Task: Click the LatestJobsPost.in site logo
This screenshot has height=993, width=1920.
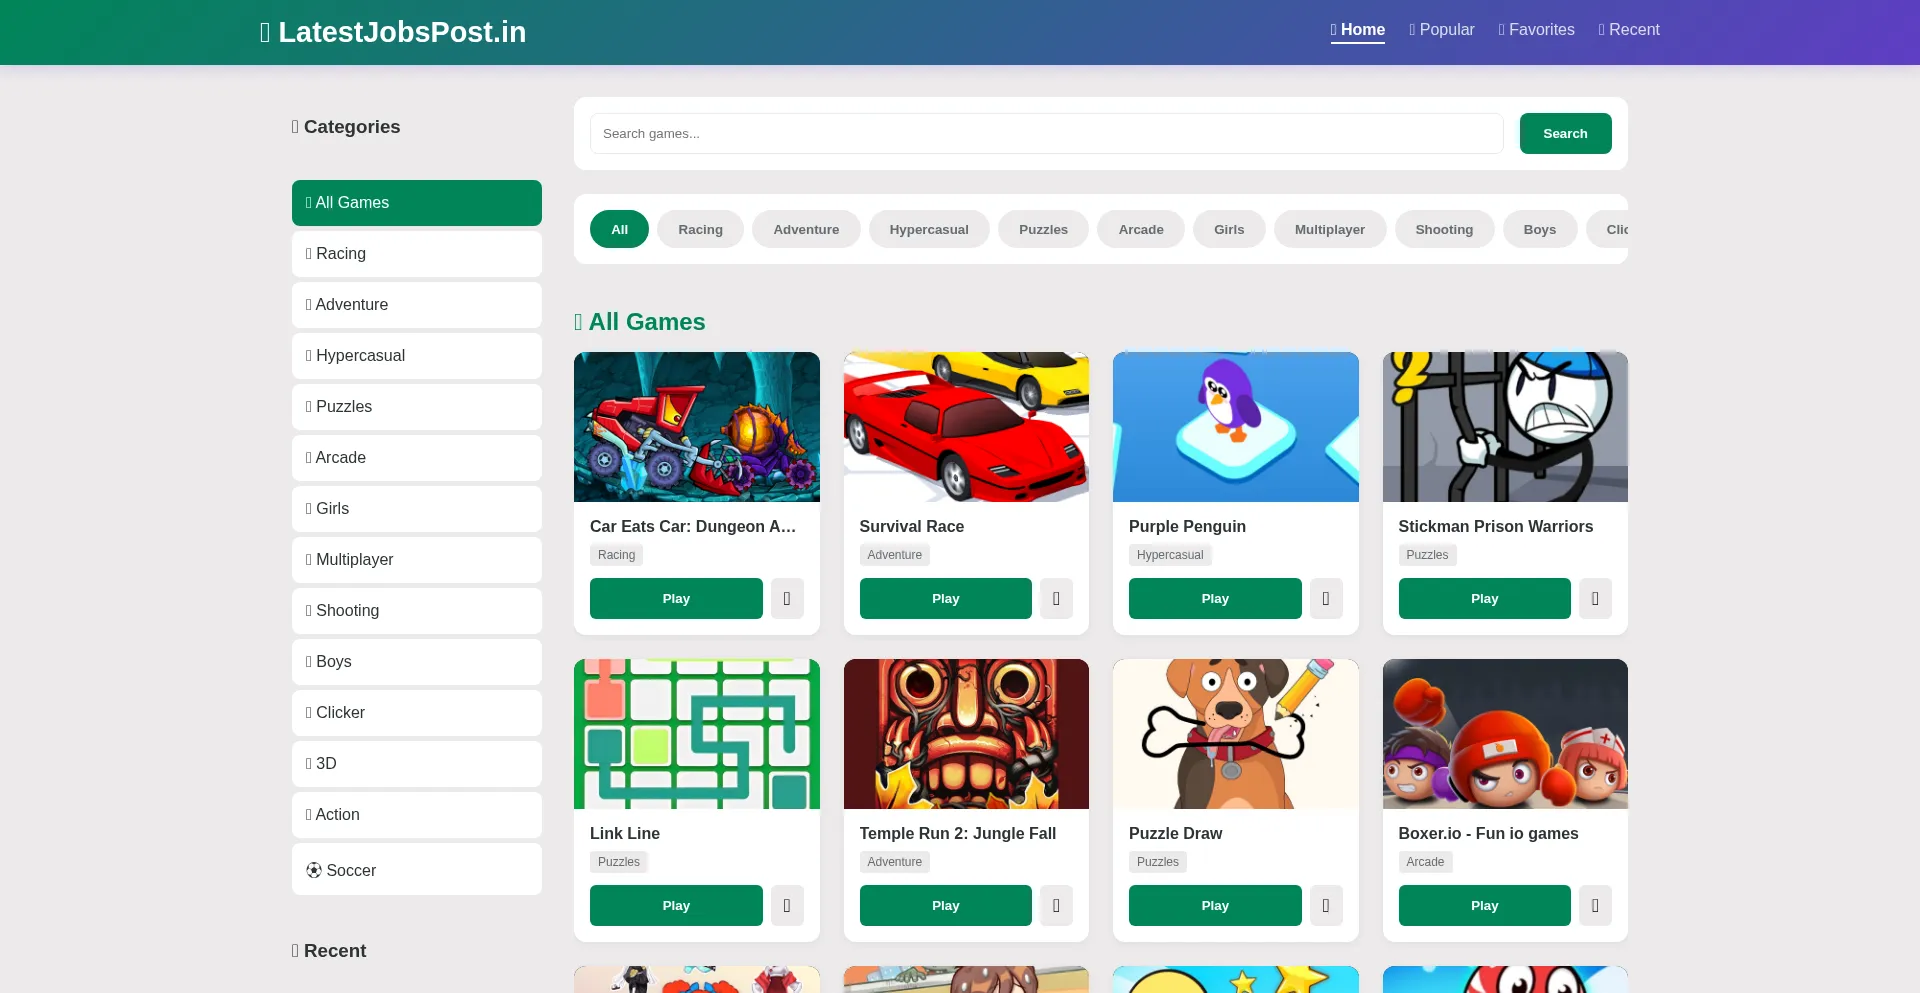Action: pos(393,32)
